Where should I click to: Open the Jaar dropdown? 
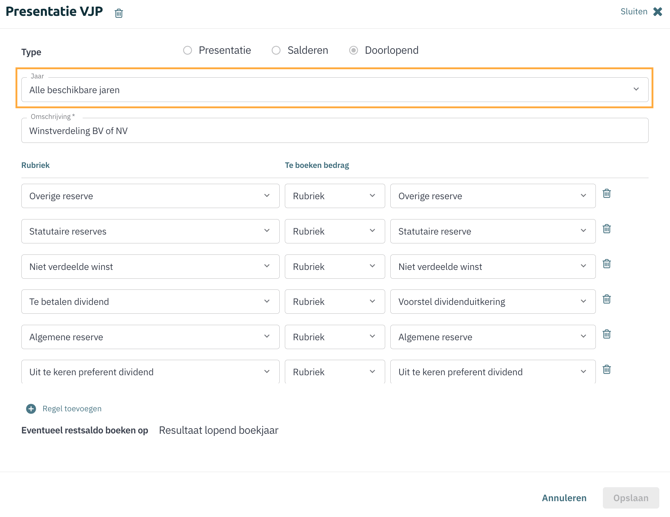[x=334, y=90]
